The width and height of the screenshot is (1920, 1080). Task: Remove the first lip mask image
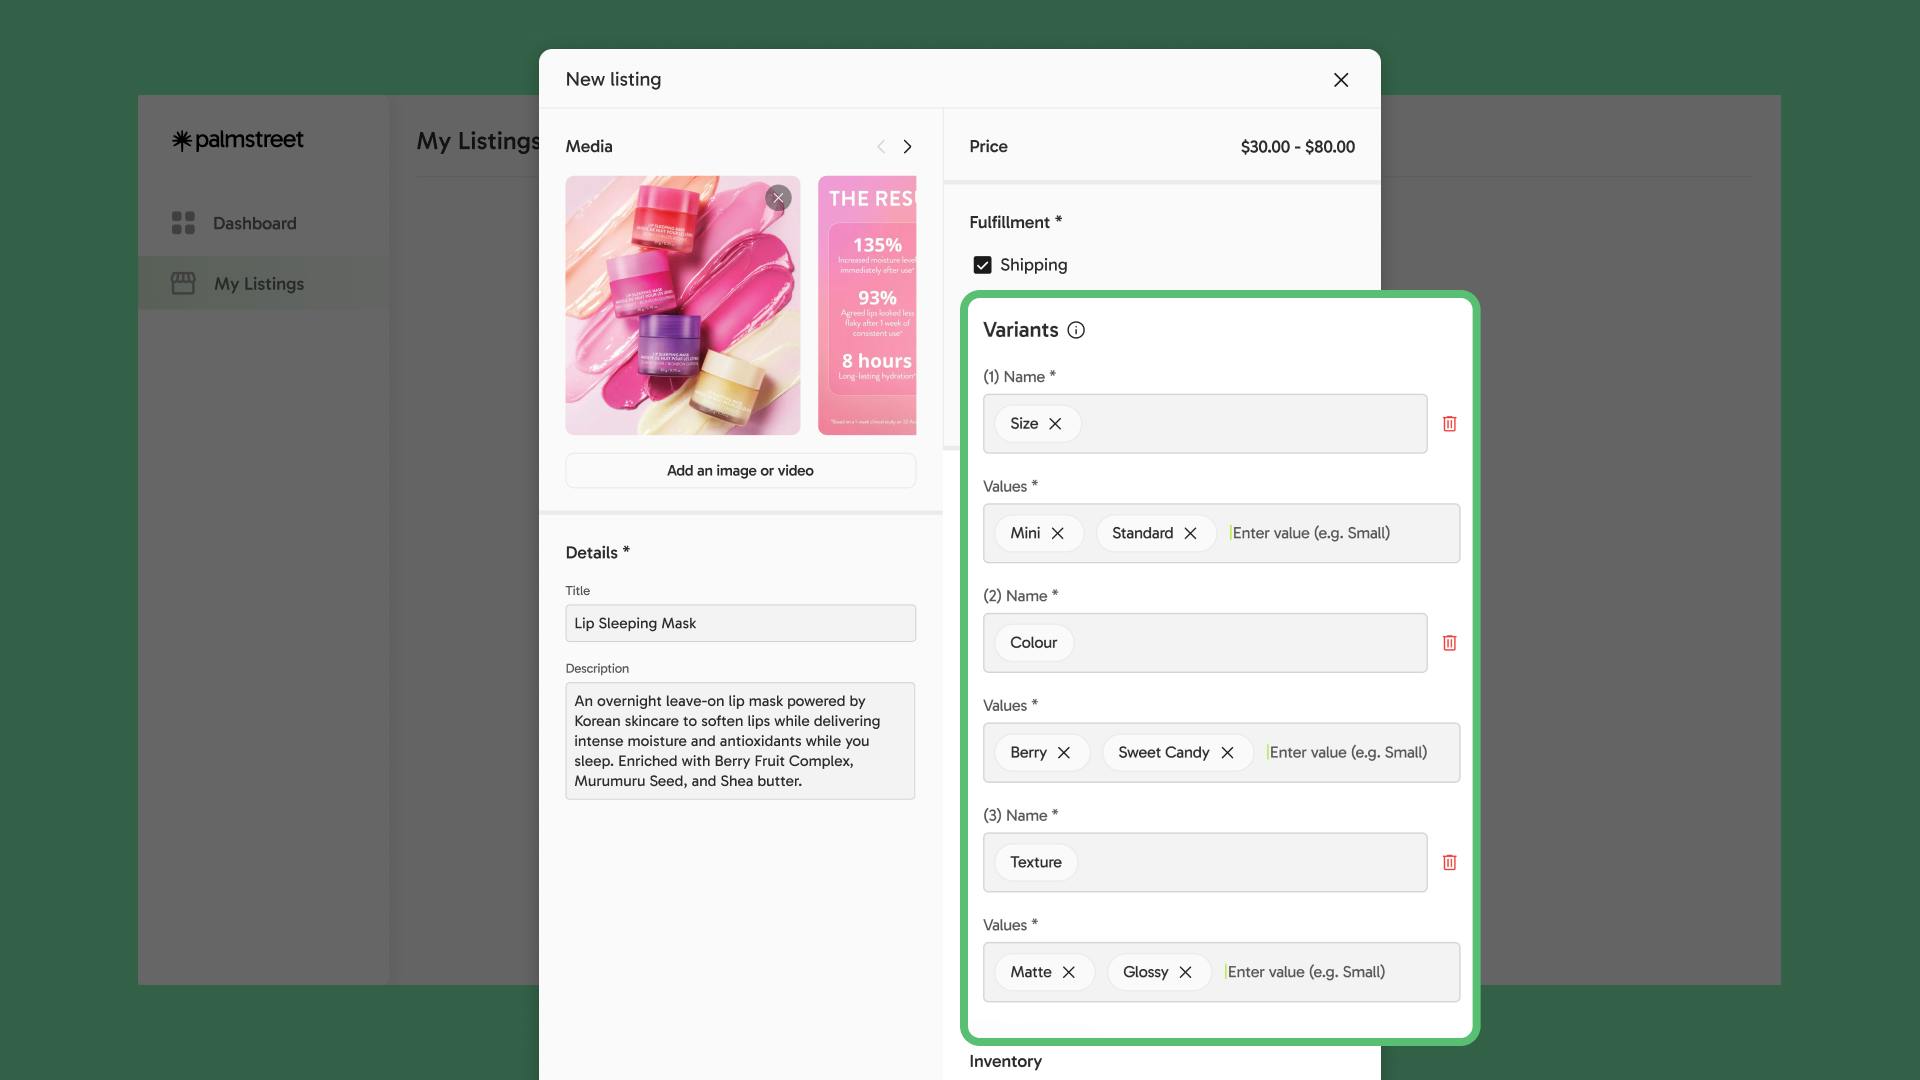coord(778,198)
